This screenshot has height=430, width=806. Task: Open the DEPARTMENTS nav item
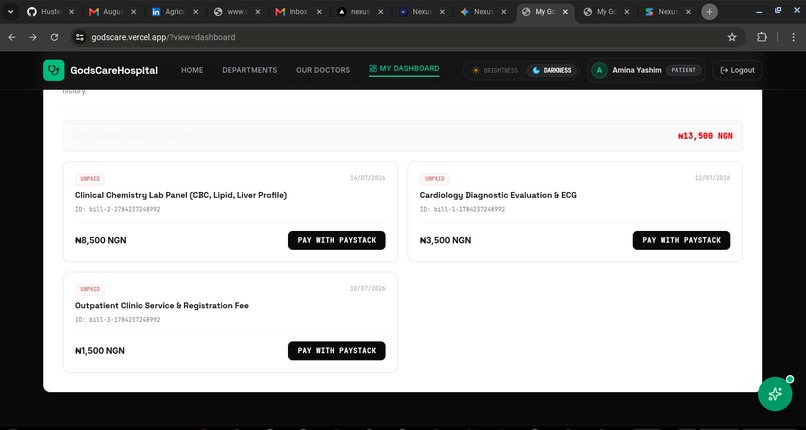pos(250,70)
